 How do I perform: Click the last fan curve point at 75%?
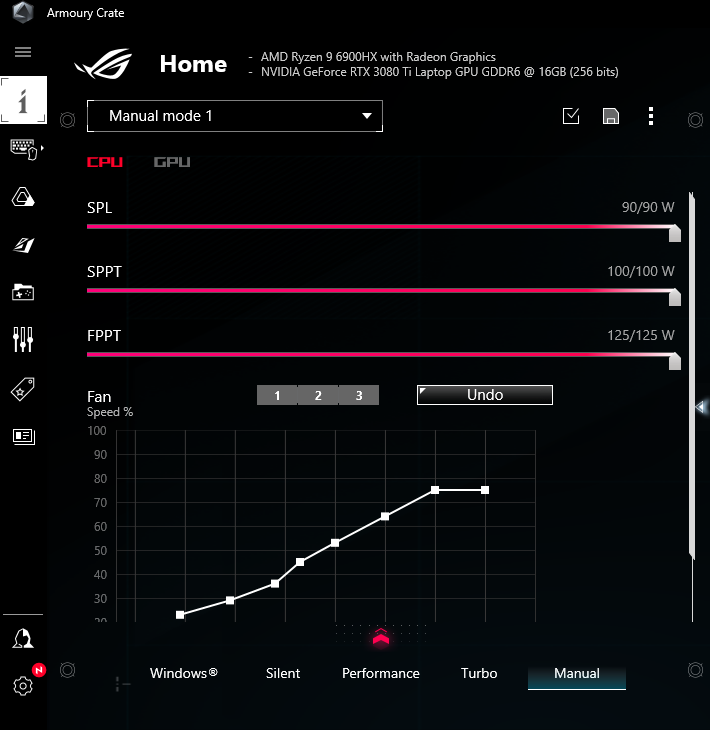coord(485,490)
